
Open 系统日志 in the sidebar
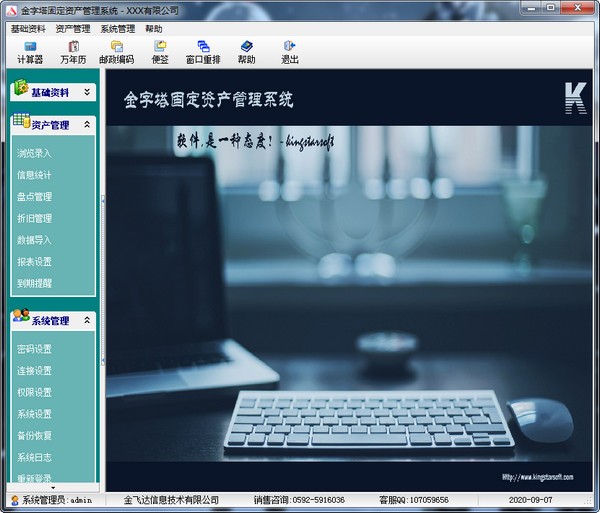click(x=34, y=458)
